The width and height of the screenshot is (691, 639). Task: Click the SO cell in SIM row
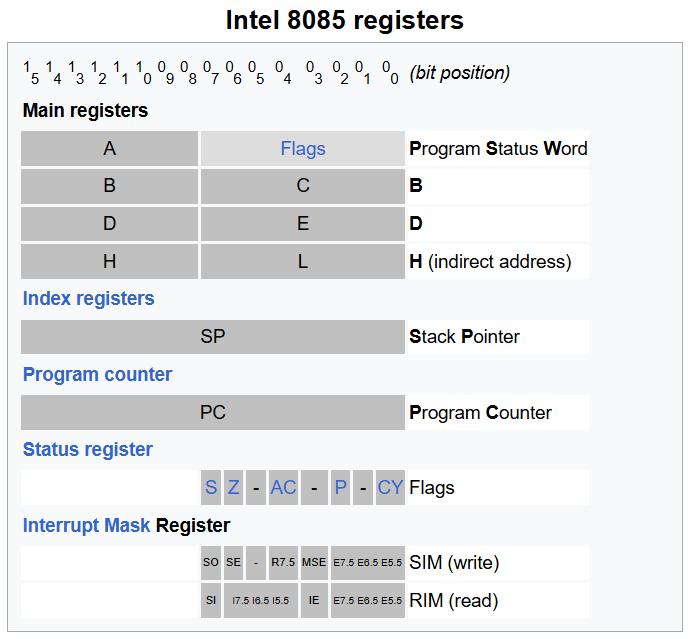210,563
